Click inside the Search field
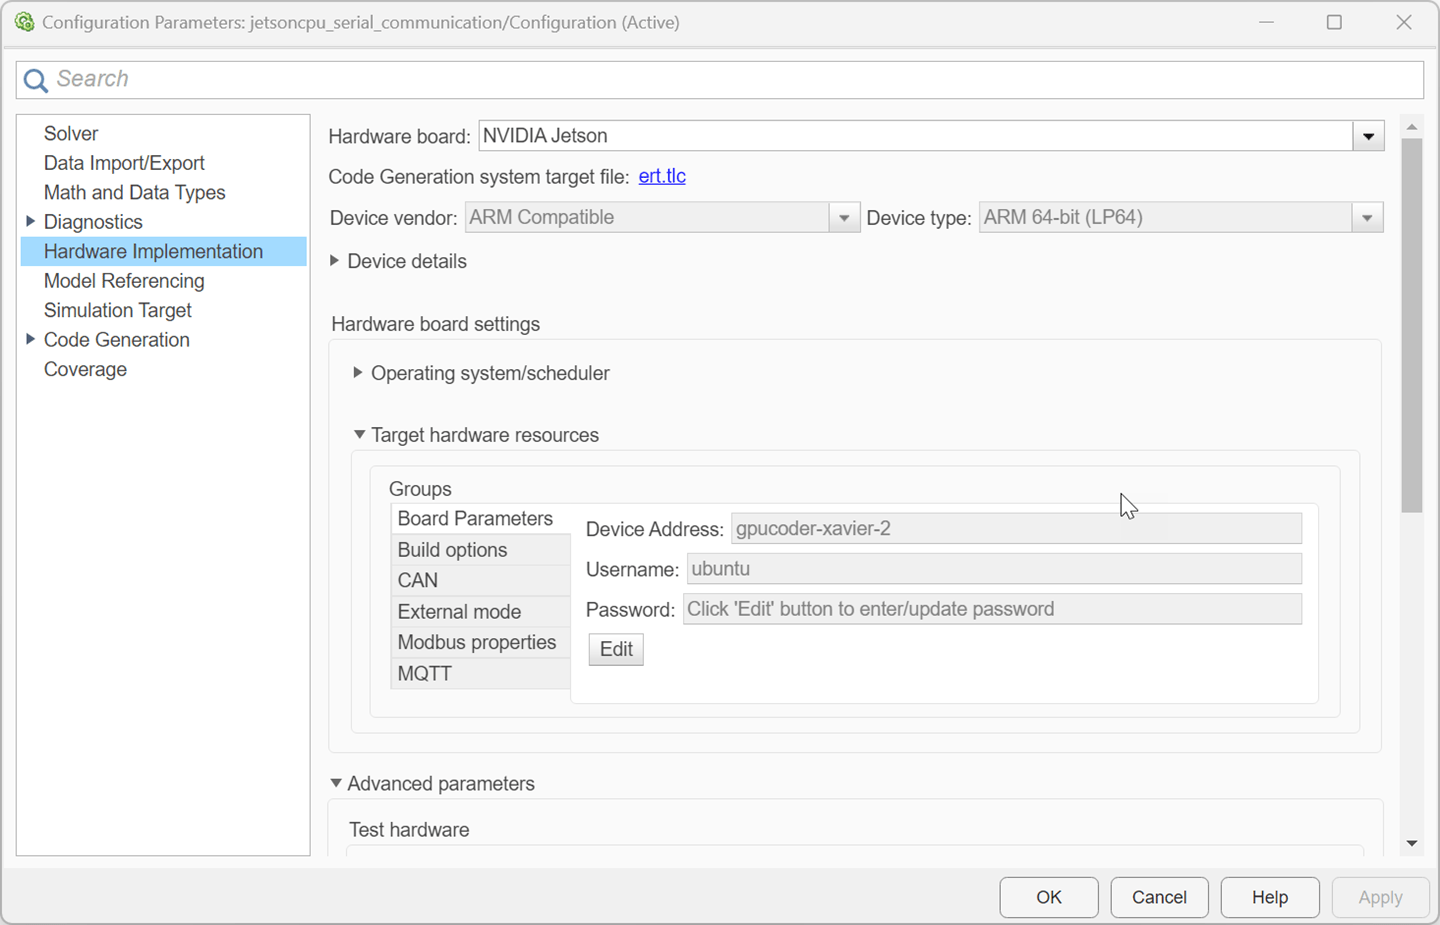The height and width of the screenshot is (925, 1440). pyautogui.click(x=700, y=80)
